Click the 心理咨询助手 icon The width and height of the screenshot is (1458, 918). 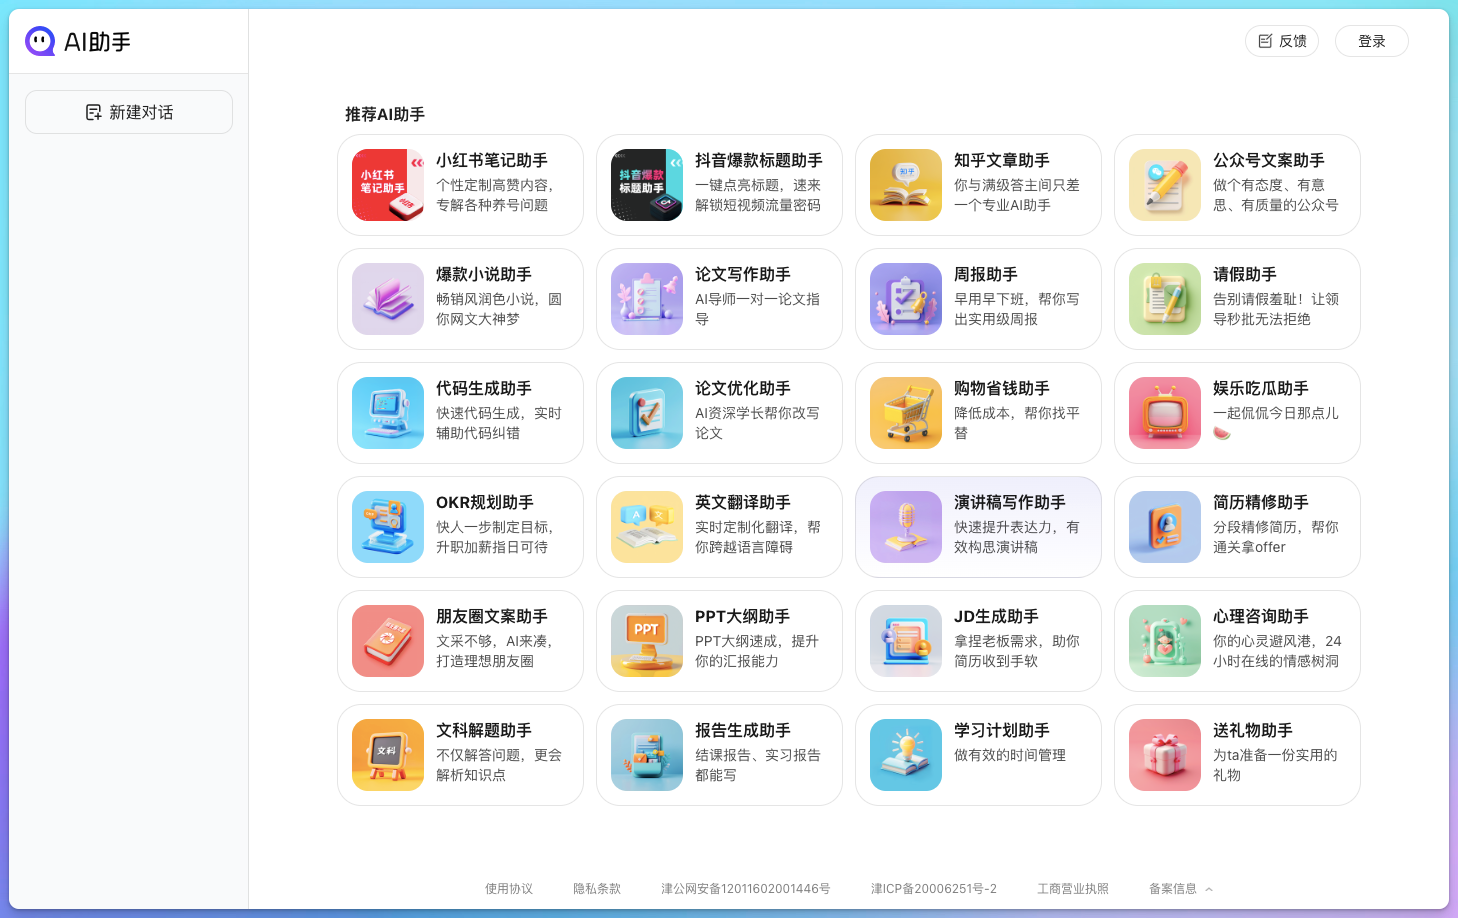[1164, 641]
